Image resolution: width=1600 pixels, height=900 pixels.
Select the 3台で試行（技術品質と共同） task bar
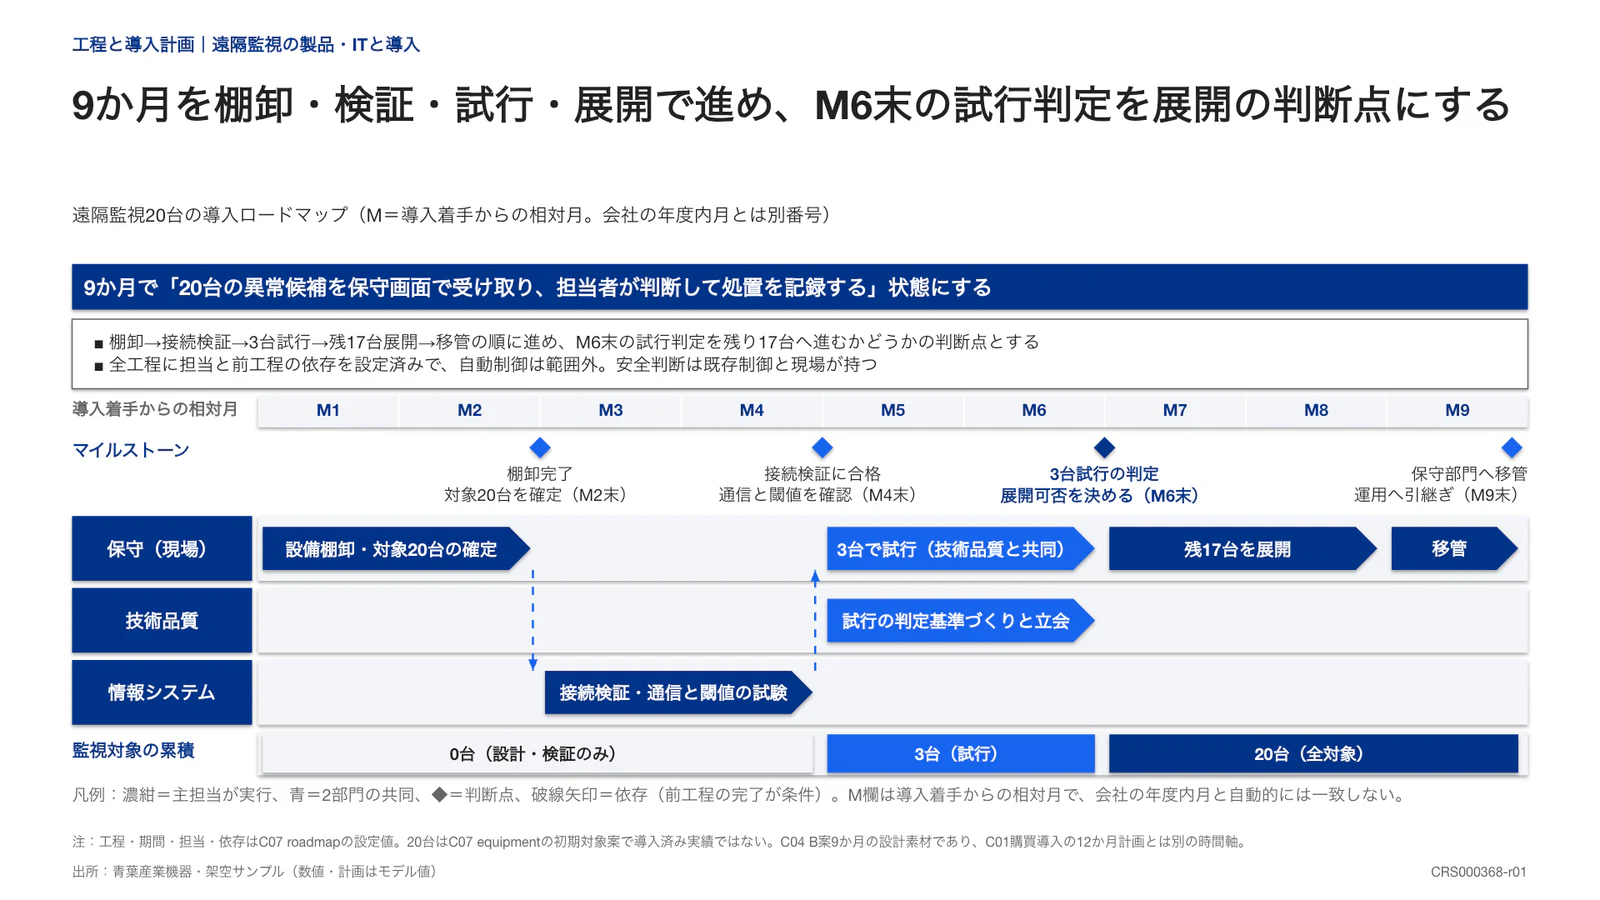[960, 549]
